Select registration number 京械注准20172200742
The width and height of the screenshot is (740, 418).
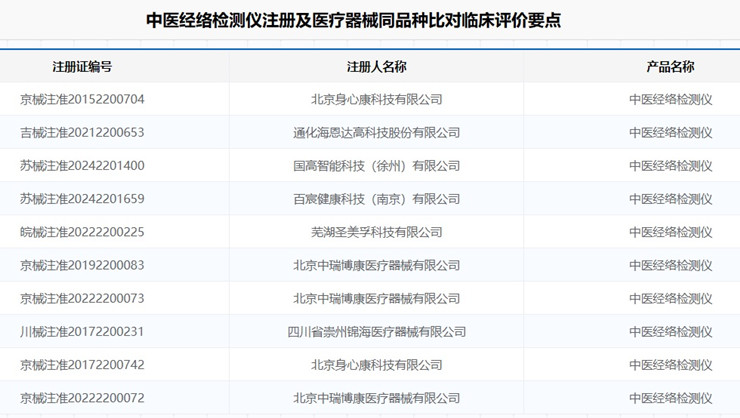click(x=82, y=365)
